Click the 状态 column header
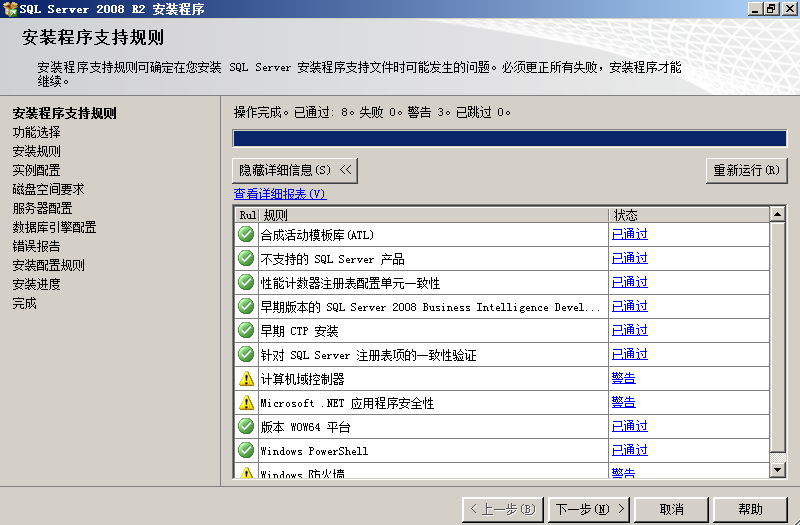800x525 pixels. pos(689,215)
